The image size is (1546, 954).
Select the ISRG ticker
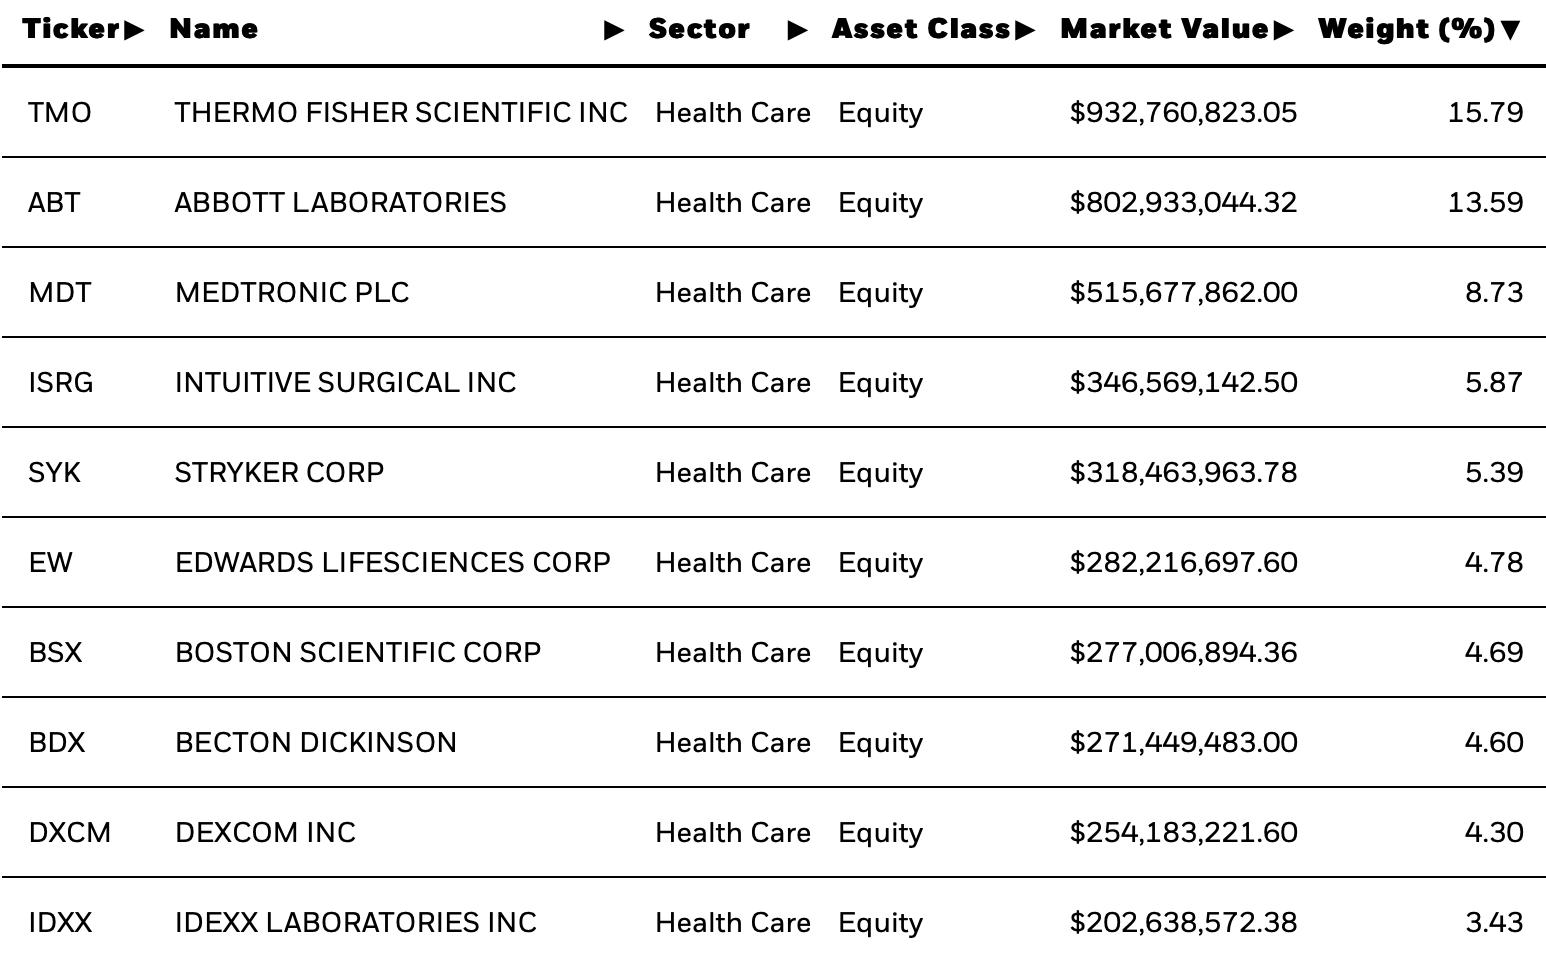click(x=61, y=383)
